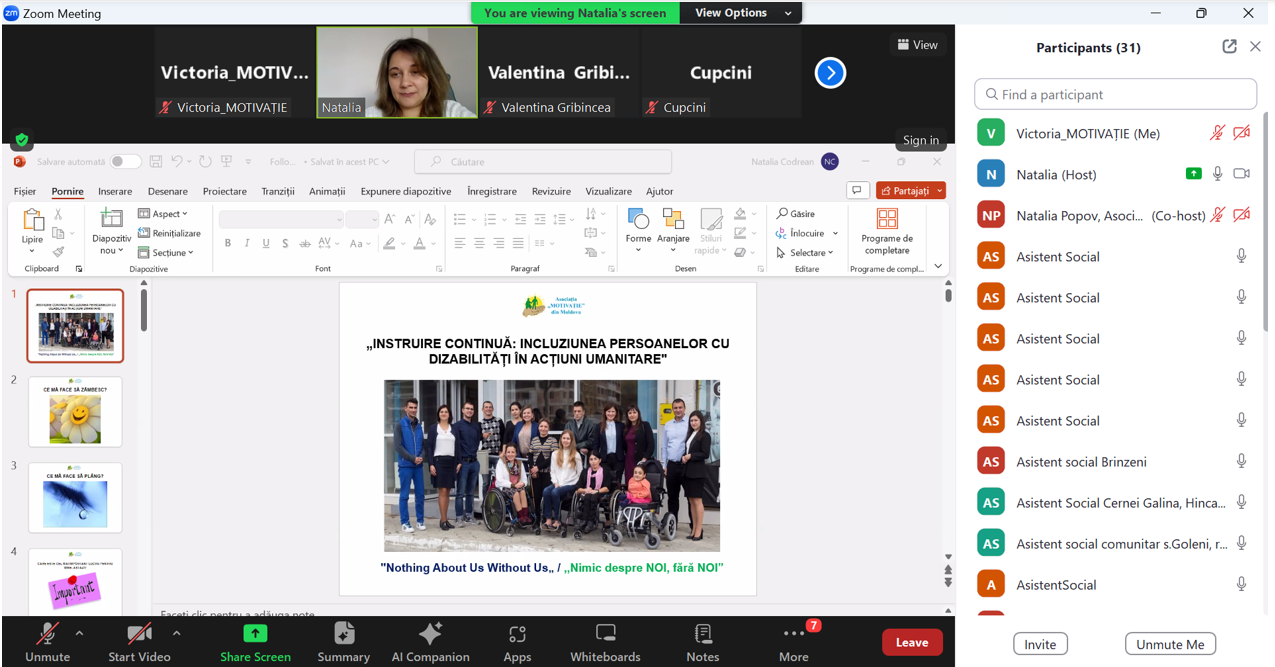Image resolution: width=1275 pixels, height=667 pixels.
Task: Click the red Leave button
Action: click(911, 642)
